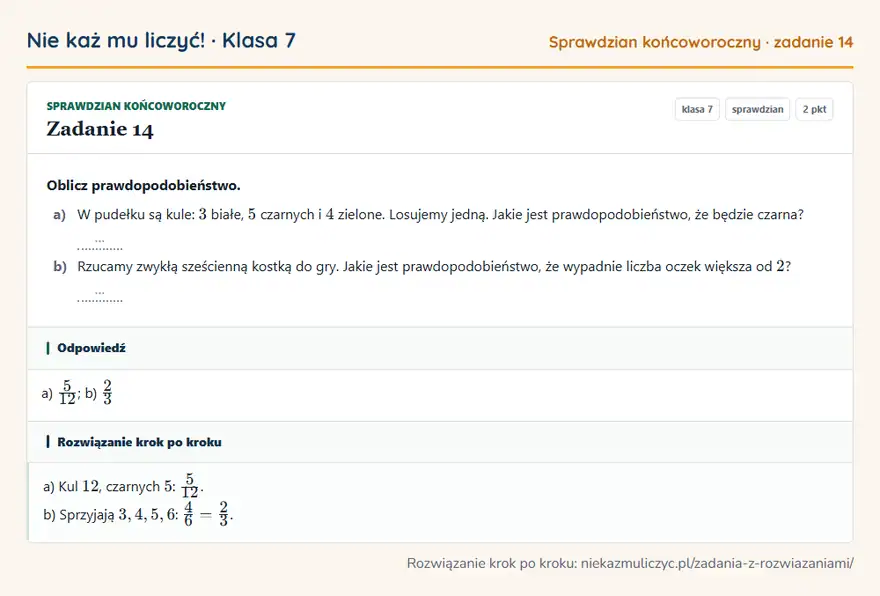Click the 'klasa 7' tag
Viewport: 880px width, 596px height.
697,109
